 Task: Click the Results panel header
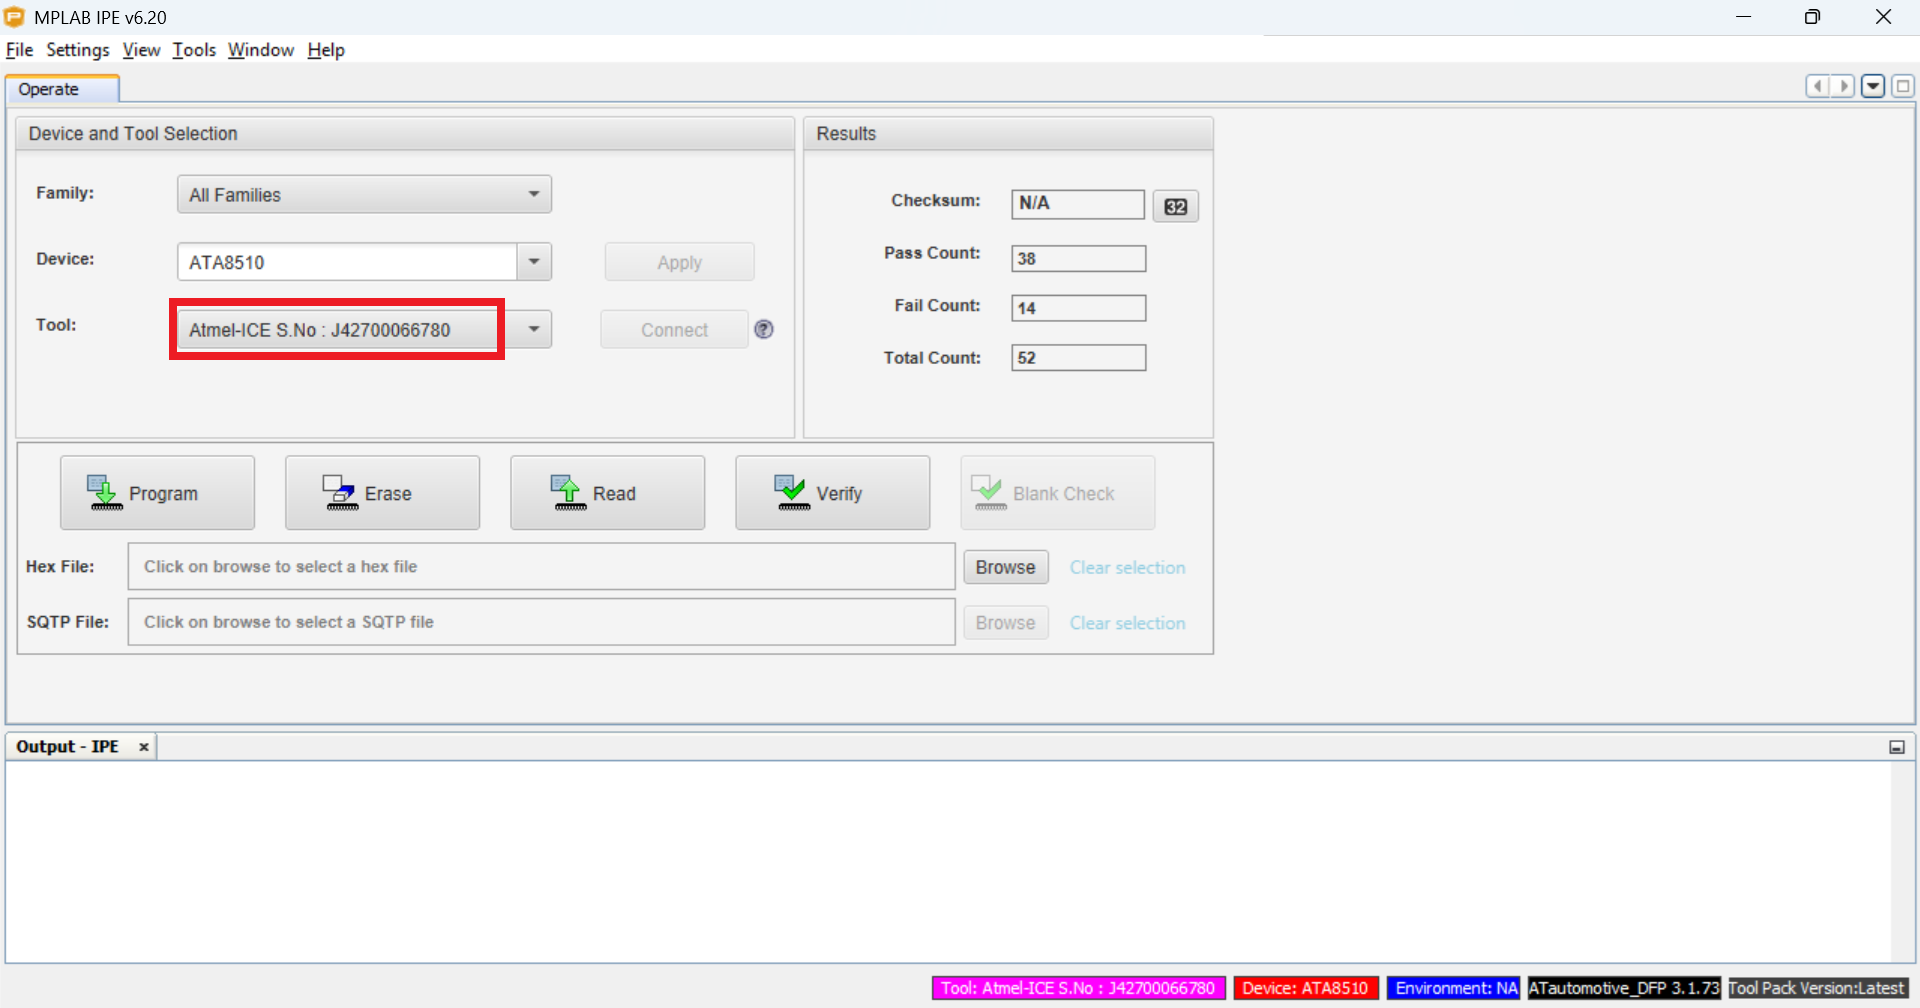(x=1008, y=134)
